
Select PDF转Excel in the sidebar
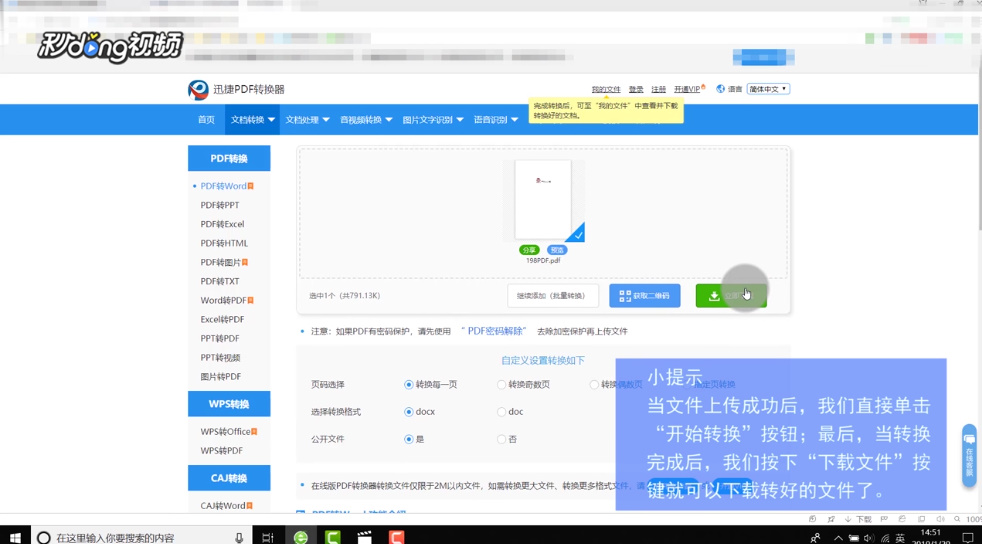[222, 224]
